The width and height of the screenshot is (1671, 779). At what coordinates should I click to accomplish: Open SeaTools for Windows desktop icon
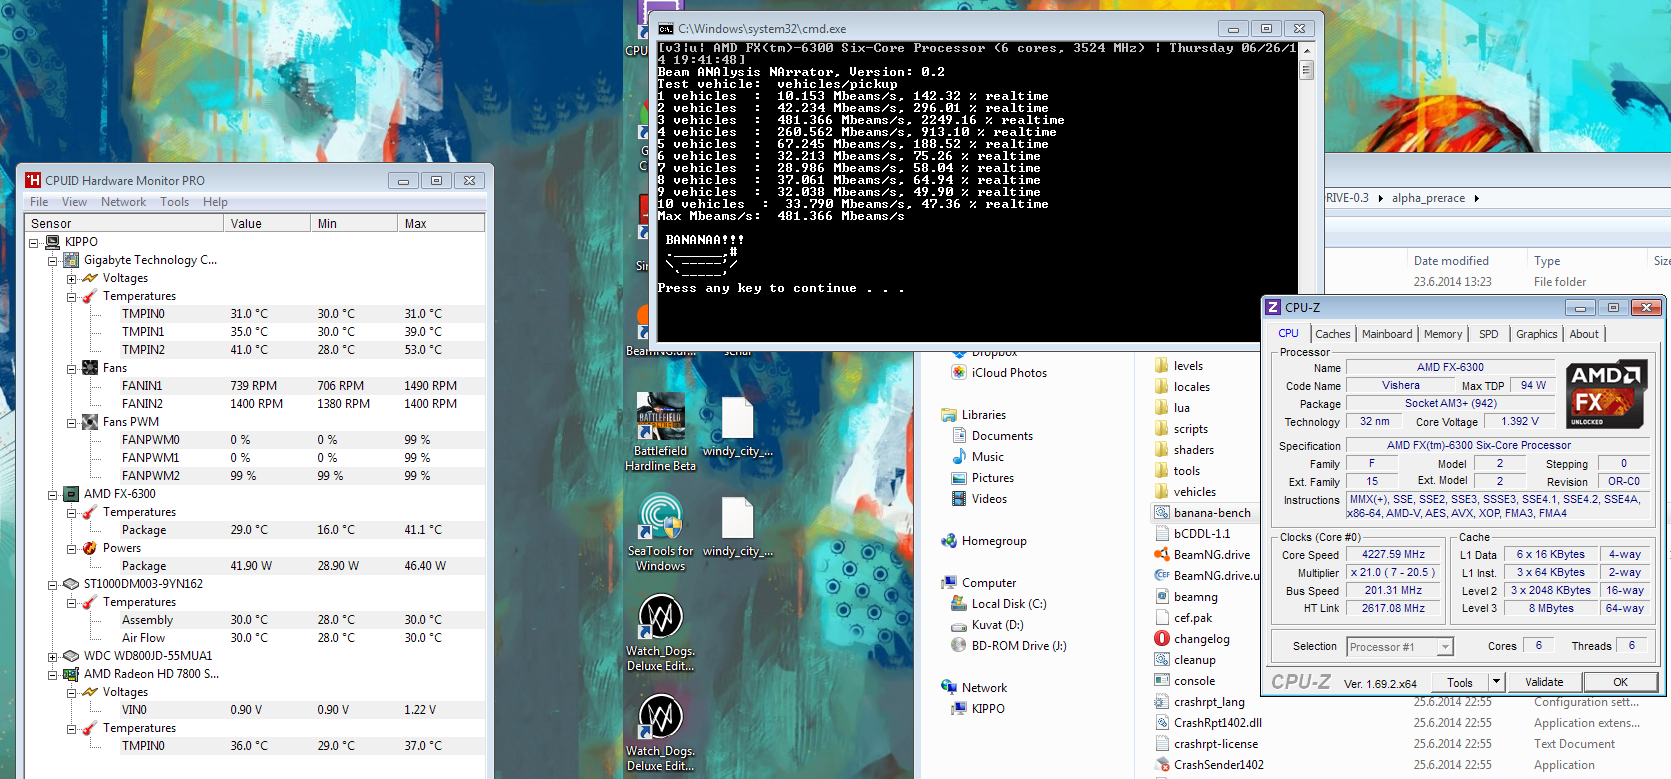click(x=660, y=532)
